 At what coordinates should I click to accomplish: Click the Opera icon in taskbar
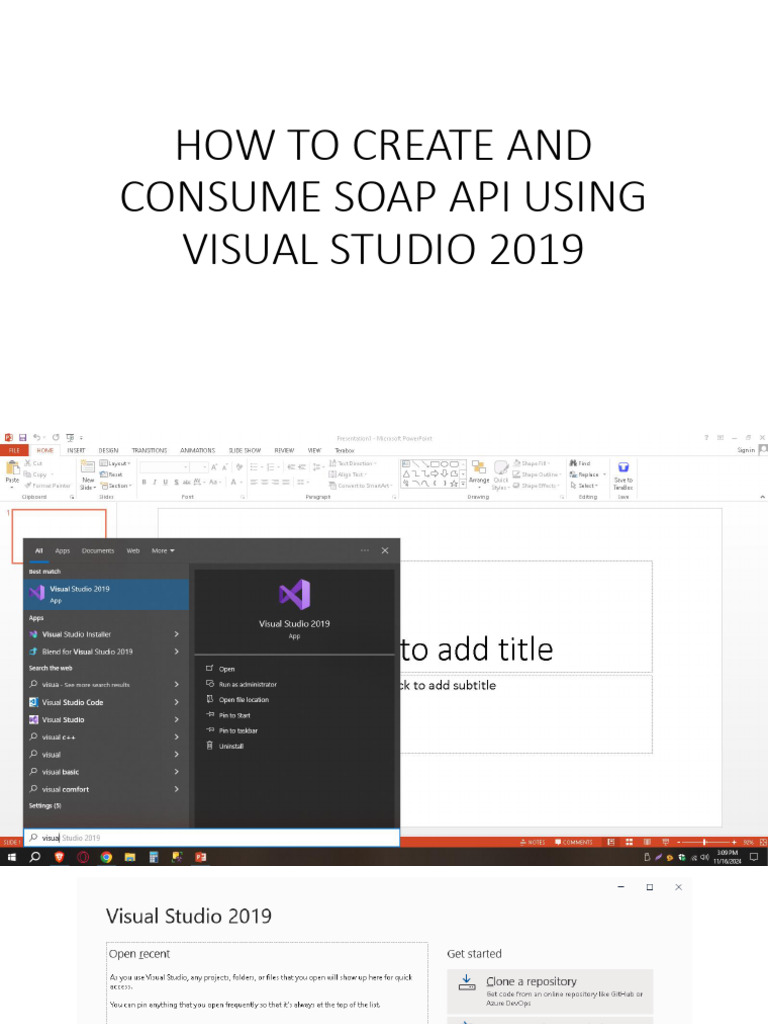(x=83, y=857)
